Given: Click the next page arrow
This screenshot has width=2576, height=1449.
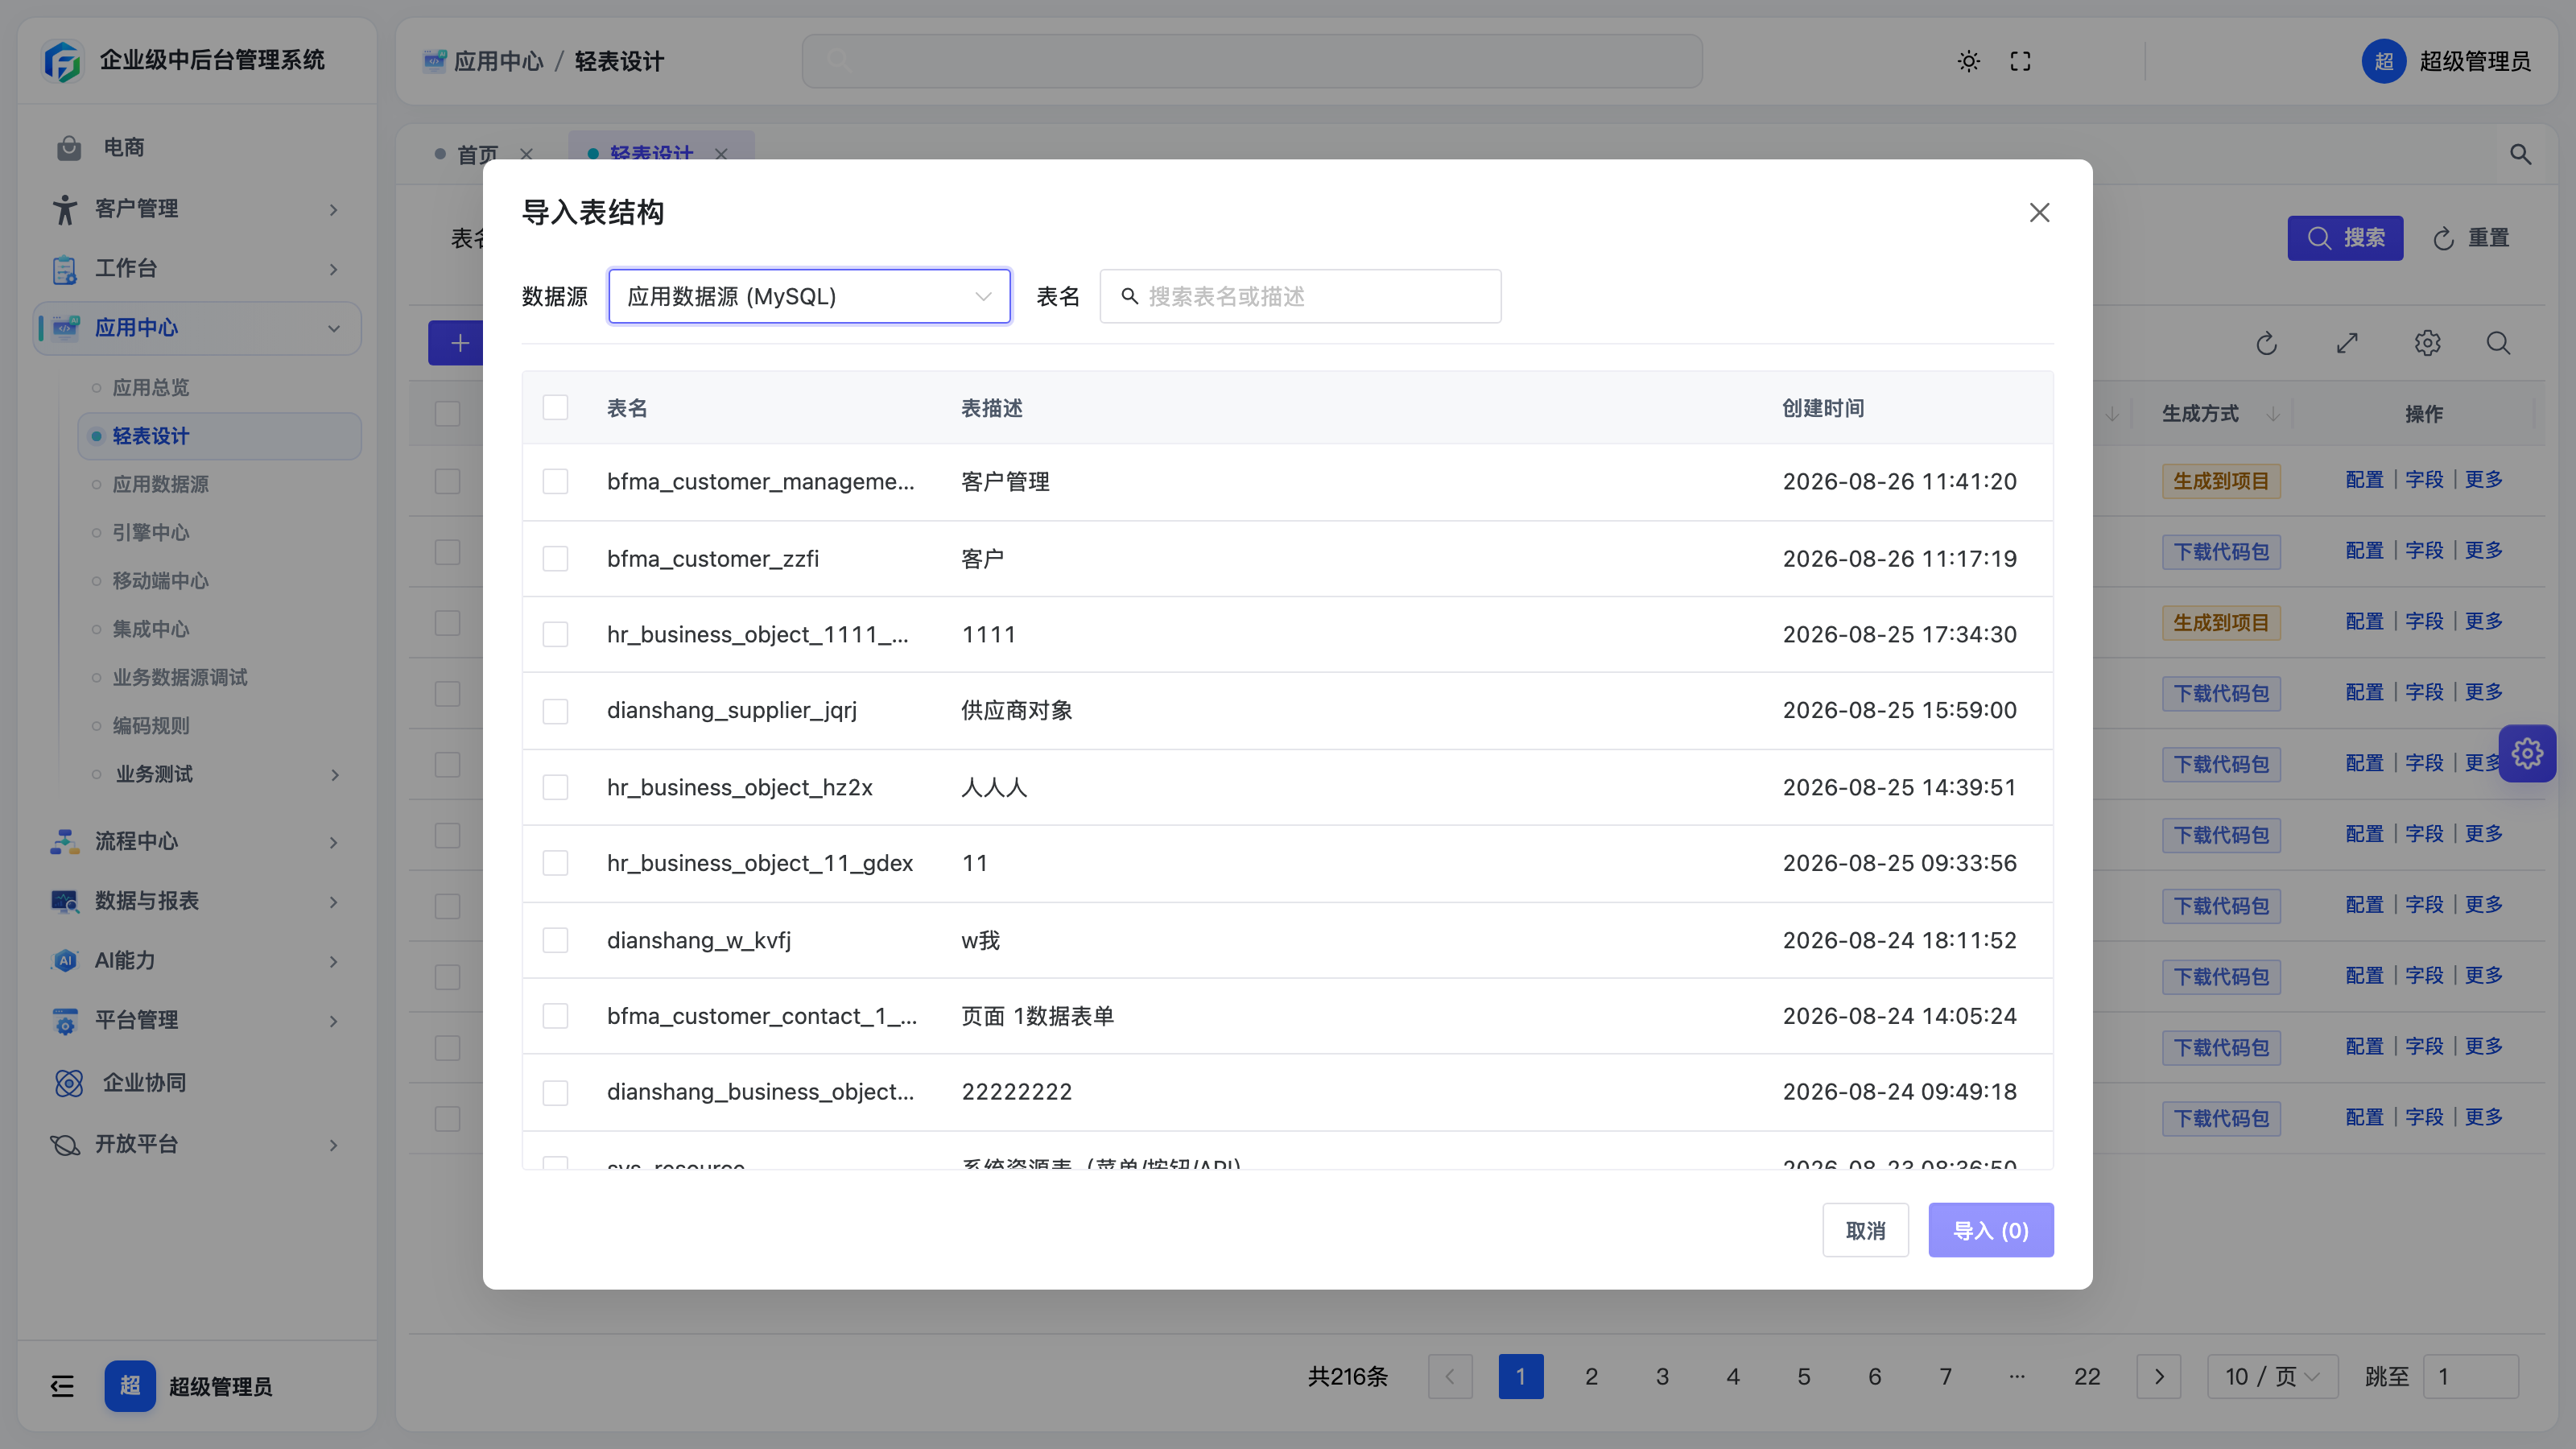Looking at the screenshot, I should pos(2158,1377).
